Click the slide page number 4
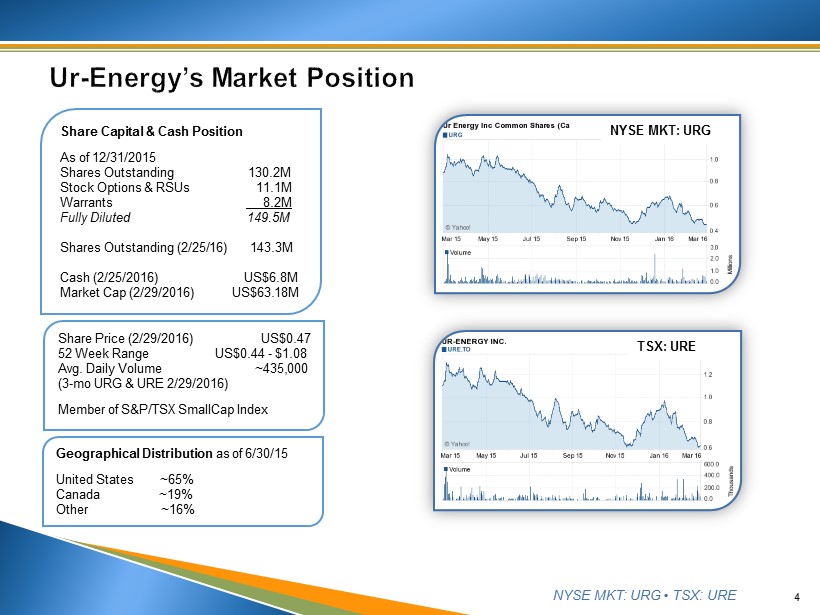820x615 pixels. (796, 597)
